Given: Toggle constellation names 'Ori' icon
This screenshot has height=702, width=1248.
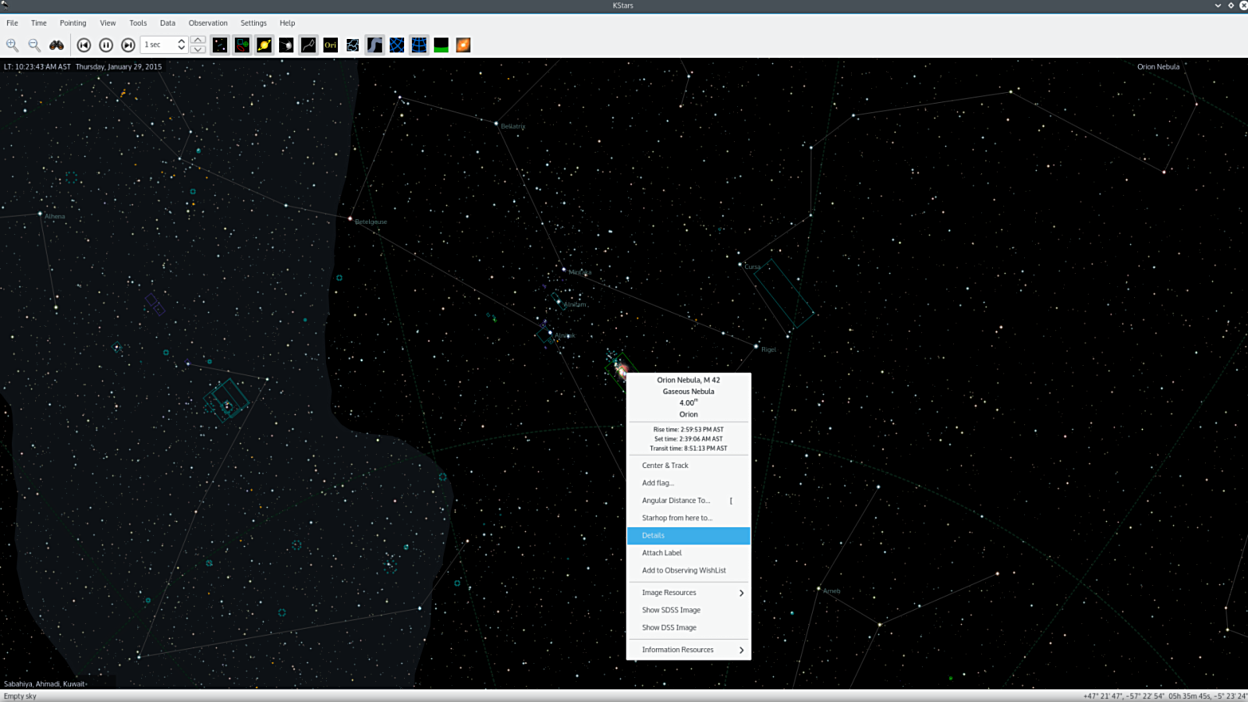Looking at the screenshot, I should click(330, 45).
